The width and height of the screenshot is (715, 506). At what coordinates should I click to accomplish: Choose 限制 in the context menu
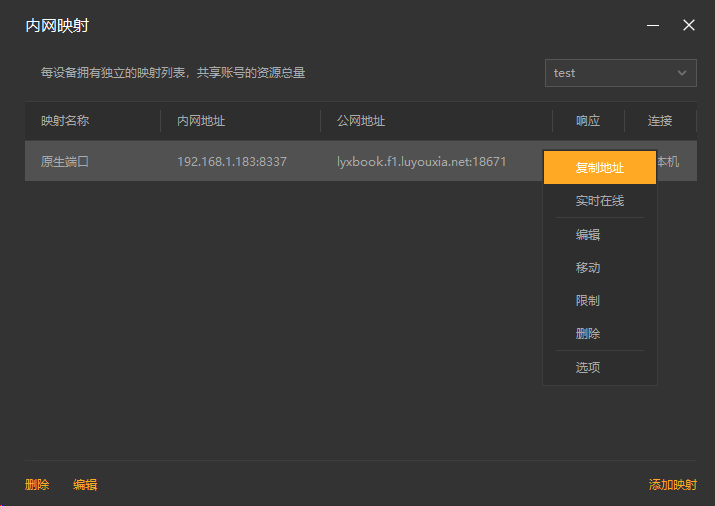coord(588,301)
